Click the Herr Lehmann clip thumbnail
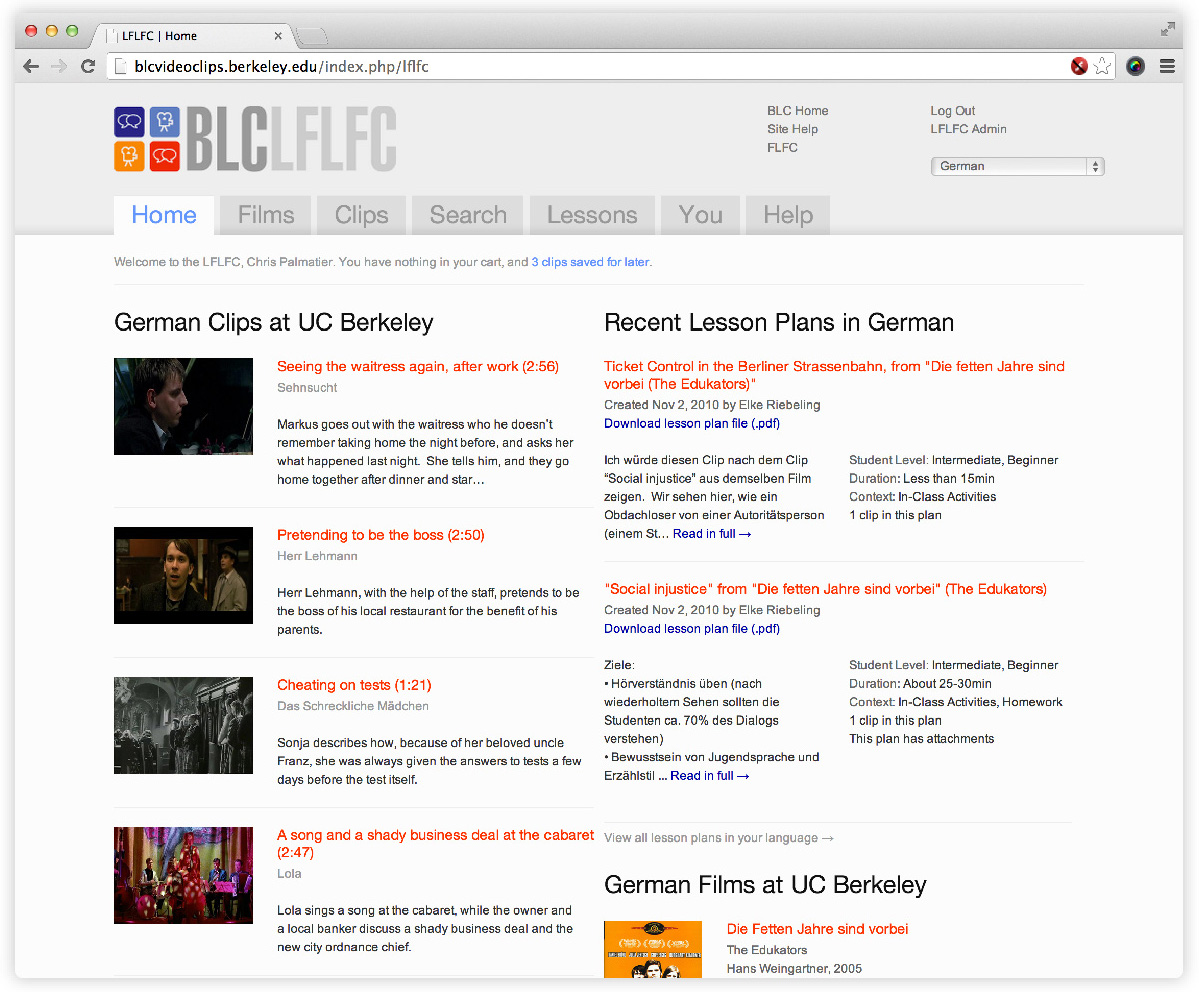The height and width of the screenshot is (992, 1199). (184, 575)
